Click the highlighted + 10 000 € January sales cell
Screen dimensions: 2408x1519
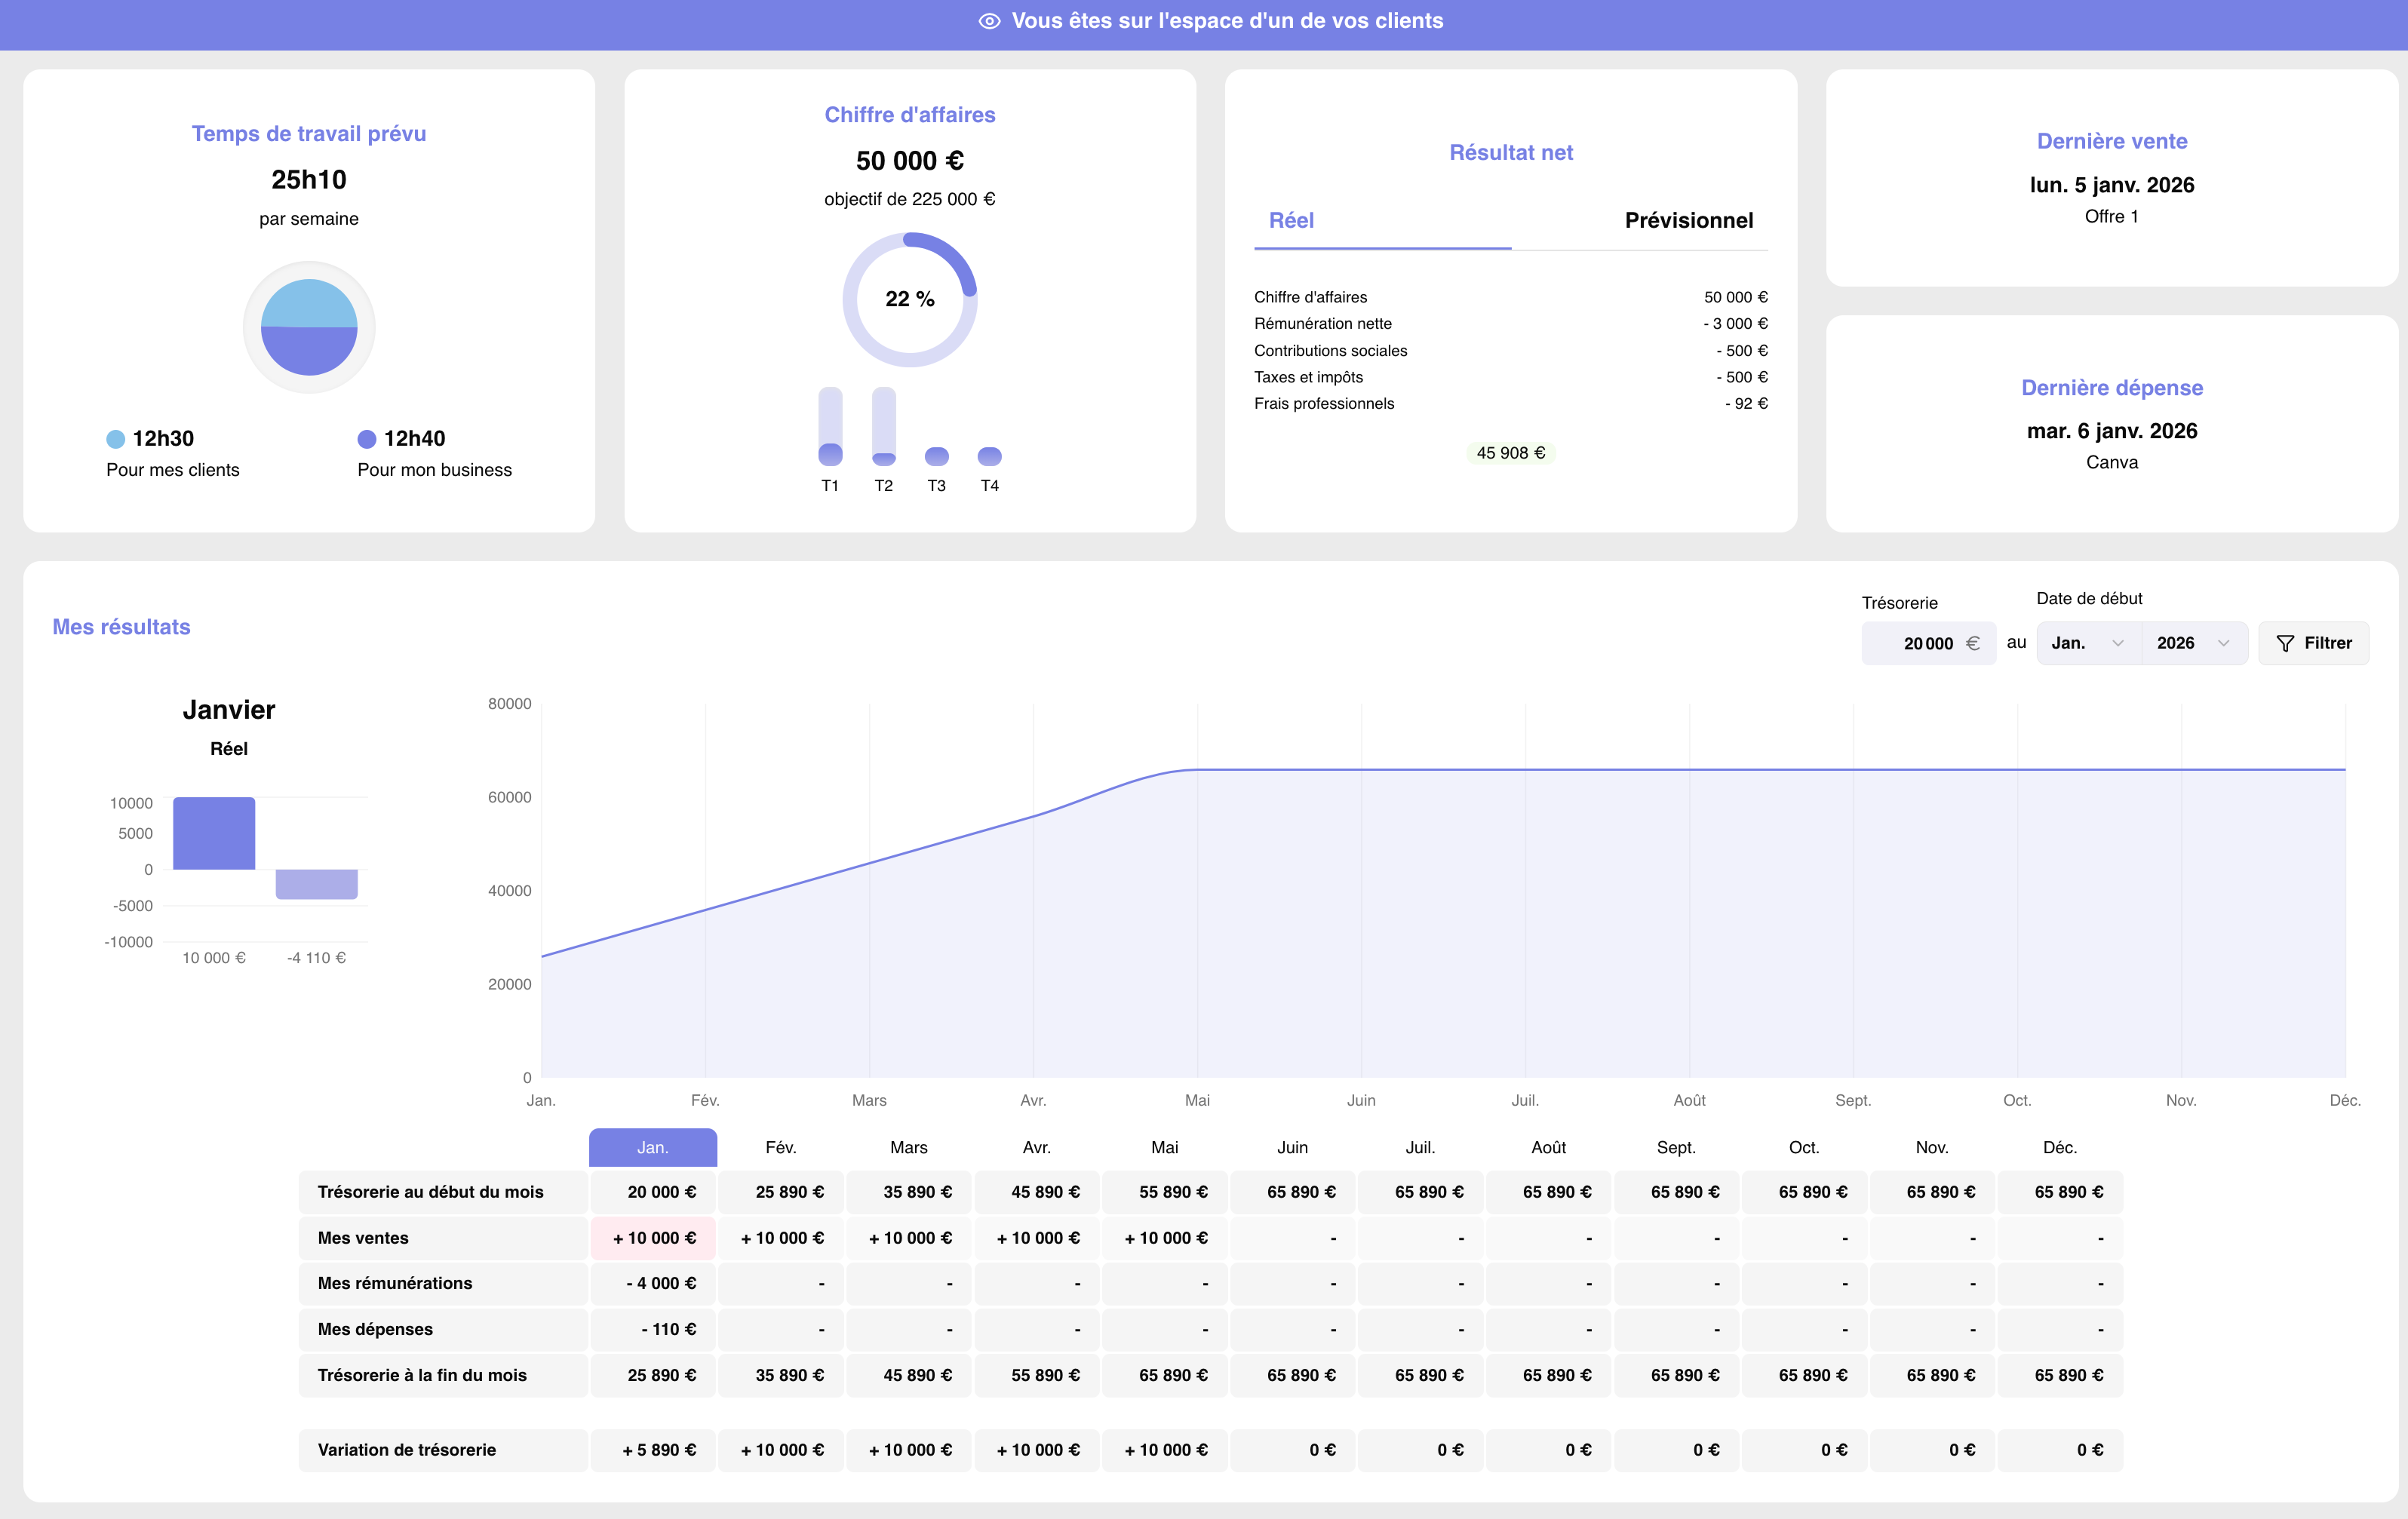click(653, 1238)
